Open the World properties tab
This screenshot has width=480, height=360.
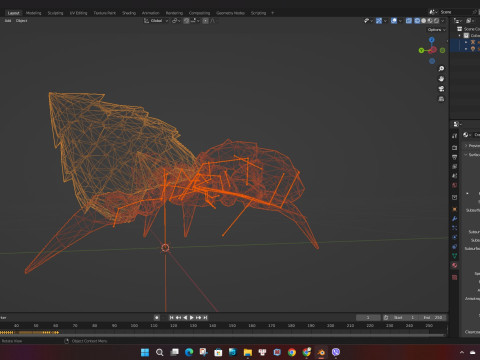point(455,185)
